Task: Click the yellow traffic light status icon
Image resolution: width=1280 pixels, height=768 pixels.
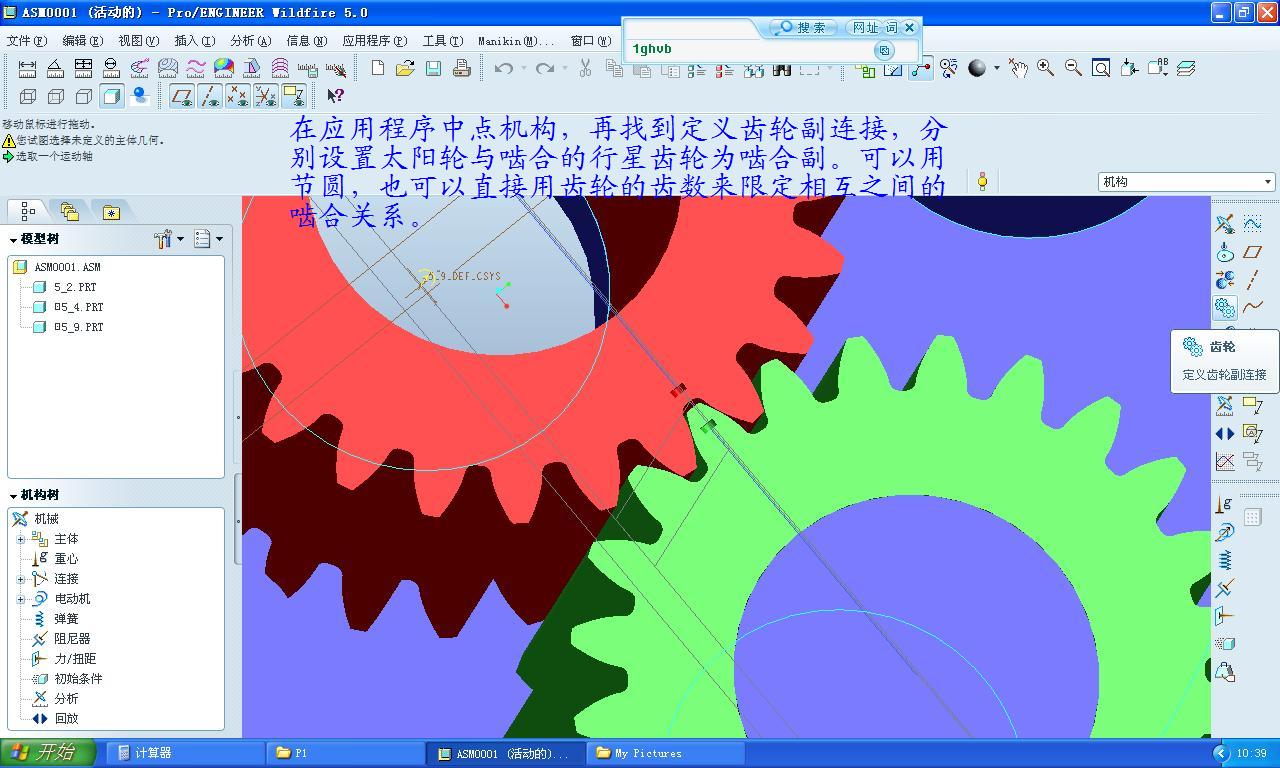Action: (x=982, y=182)
